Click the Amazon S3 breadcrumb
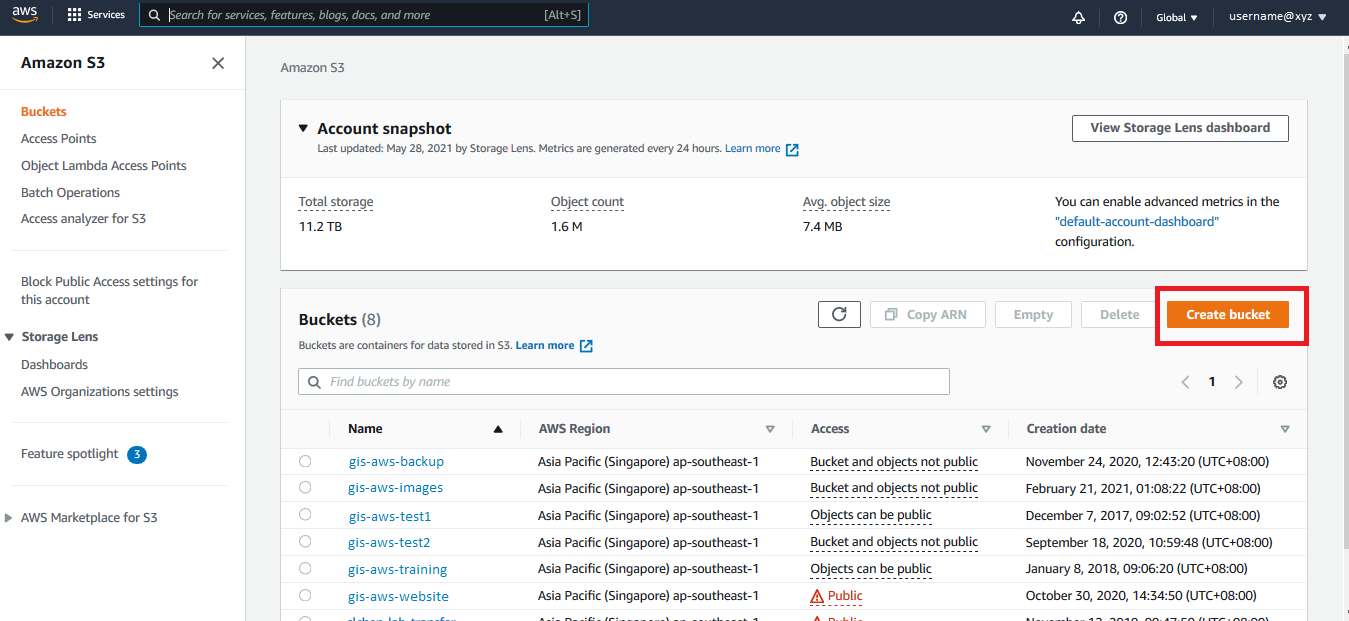1349x621 pixels. click(312, 68)
